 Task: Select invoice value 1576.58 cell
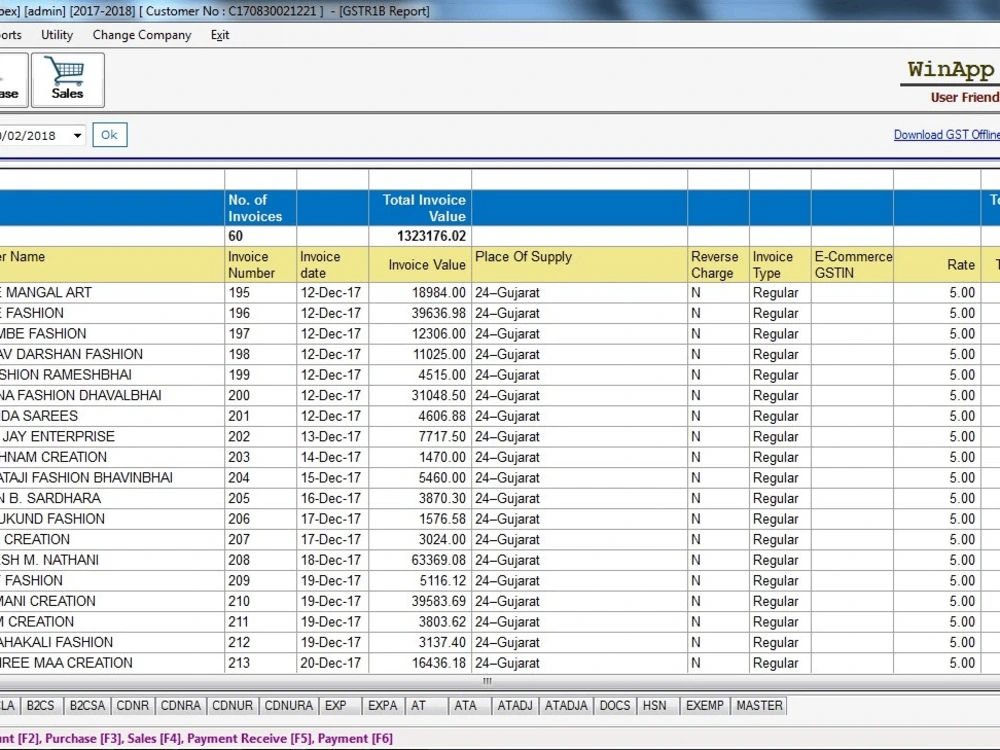[x=420, y=518]
